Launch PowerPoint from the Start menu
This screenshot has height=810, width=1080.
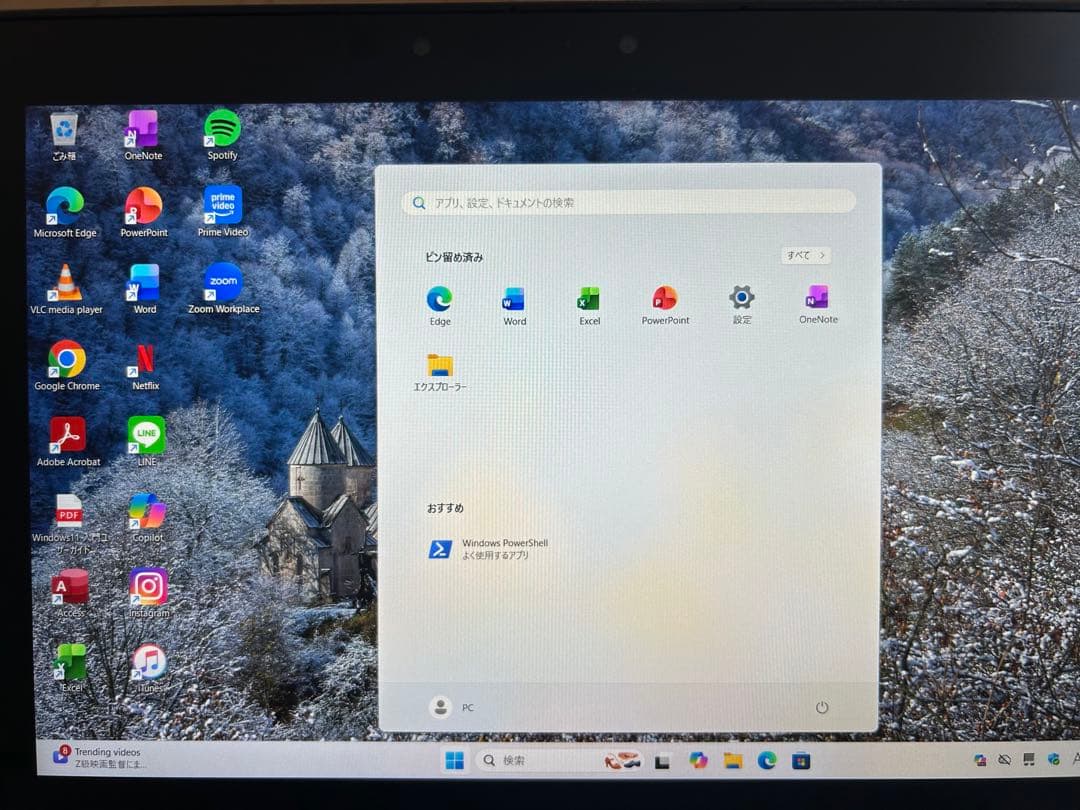pyautogui.click(x=665, y=300)
